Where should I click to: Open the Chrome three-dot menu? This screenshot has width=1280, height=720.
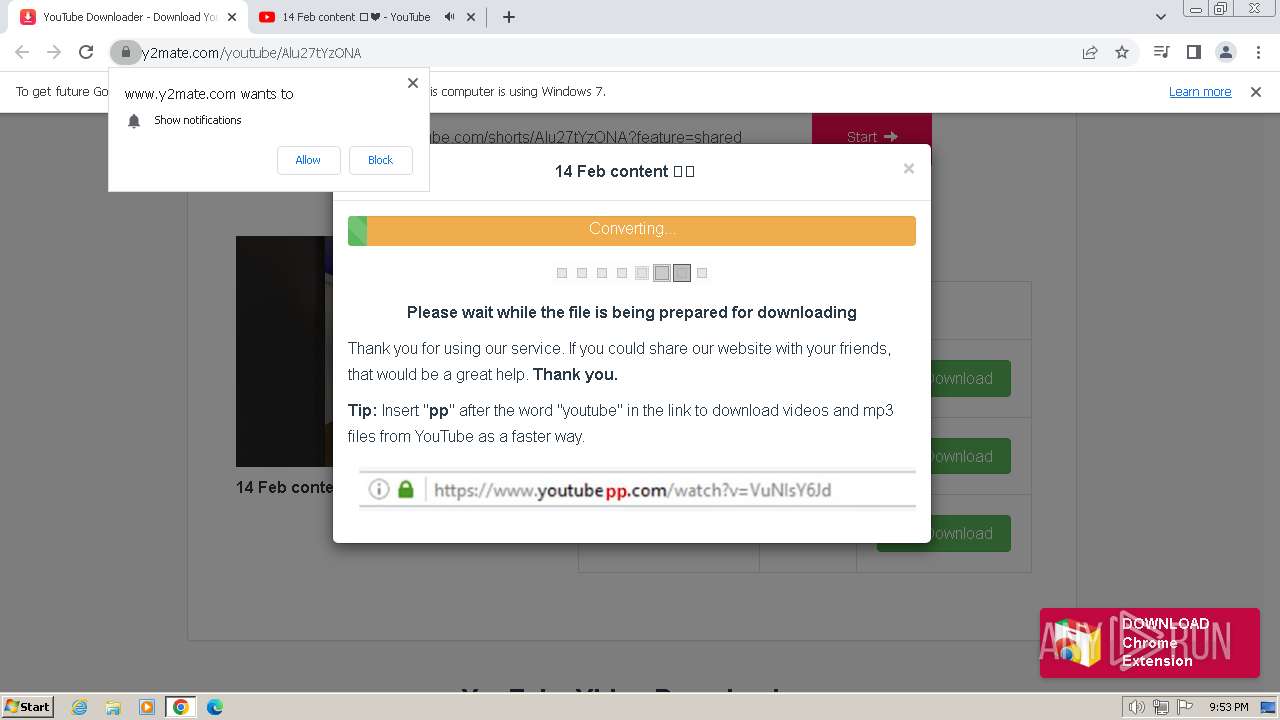[x=1258, y=52]
